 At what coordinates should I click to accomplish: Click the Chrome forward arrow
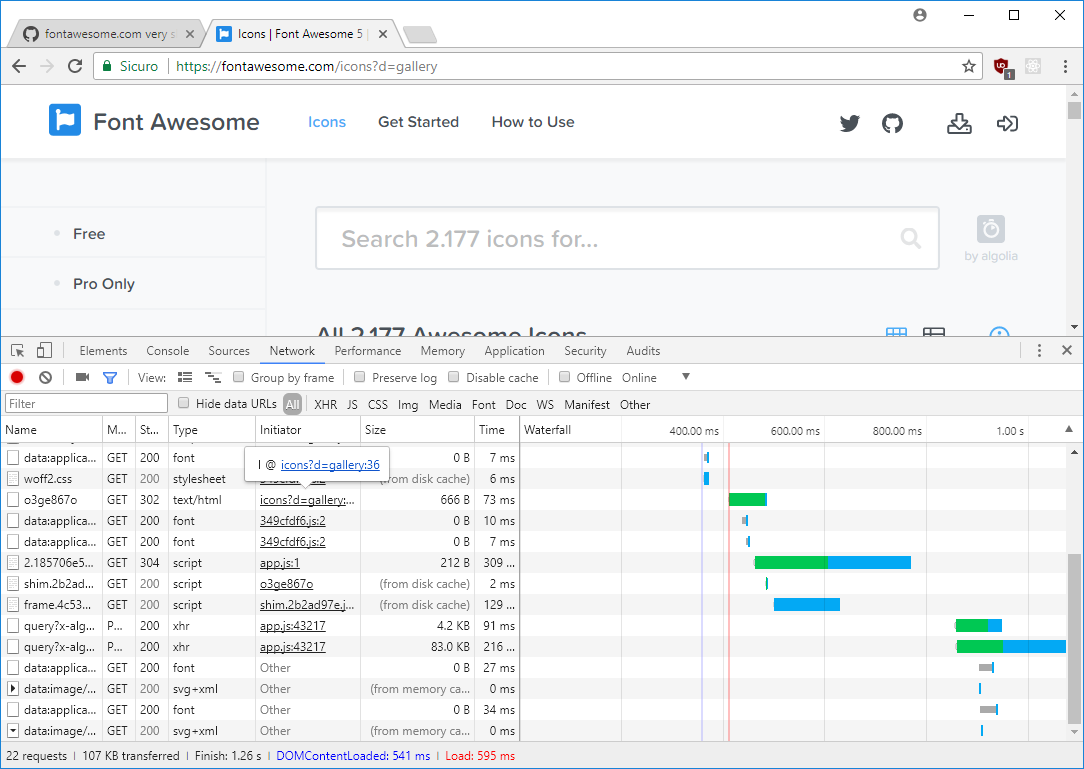pos(47,66)
